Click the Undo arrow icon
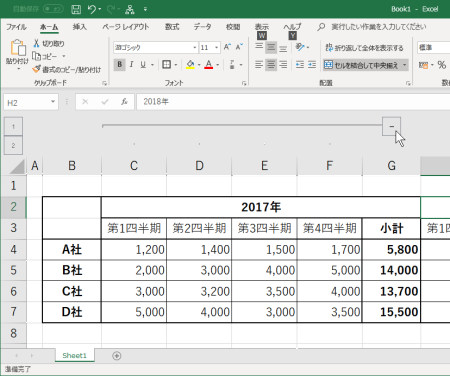 [x=92, y=9]
